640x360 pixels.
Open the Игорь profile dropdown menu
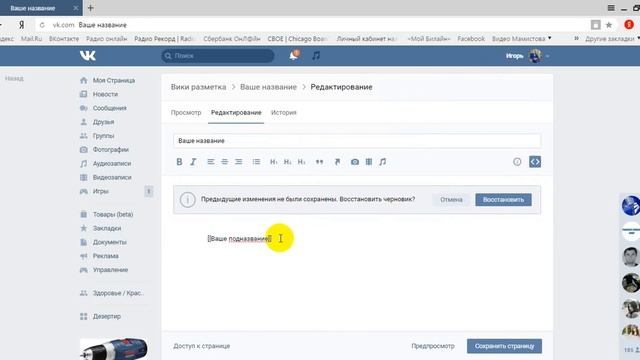pos(527,56)
